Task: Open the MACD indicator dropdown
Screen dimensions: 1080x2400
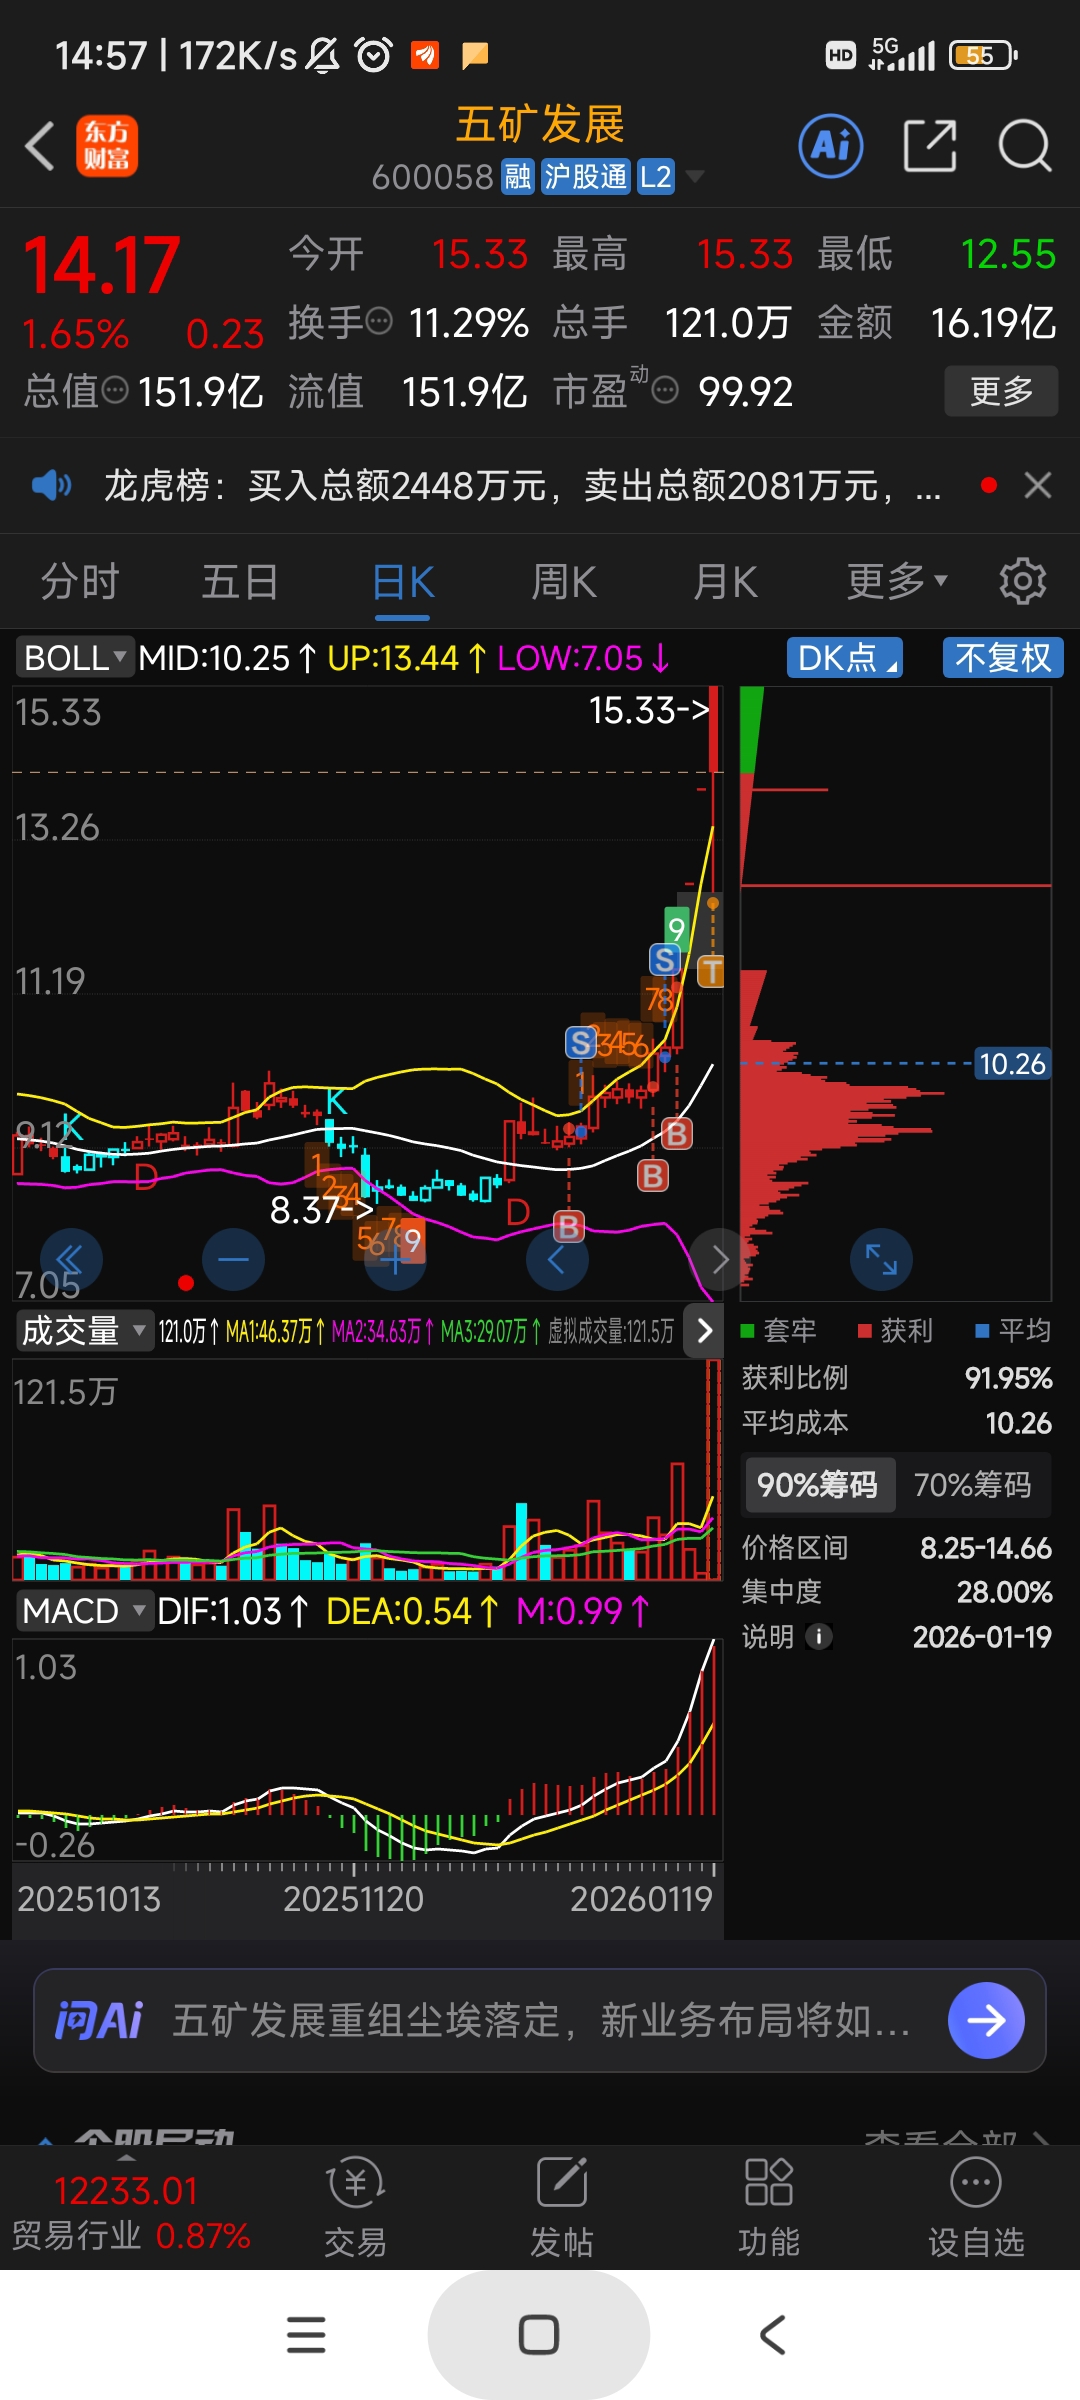Action: [85, 1611]
